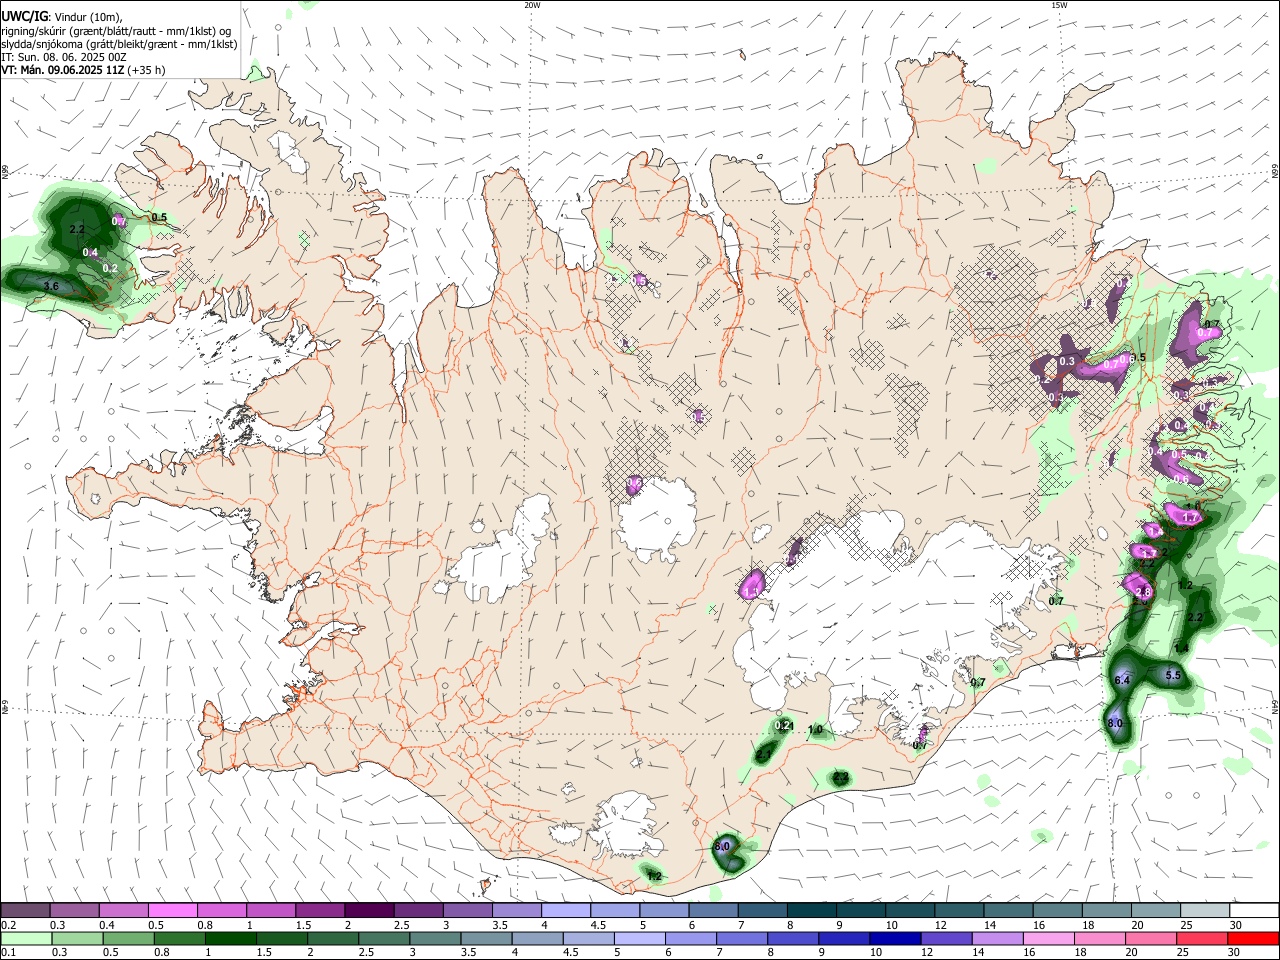Select the grey-green 3 swatch in lower legend row
Screen dimensions: 1280x960
[x=435, y=938]
